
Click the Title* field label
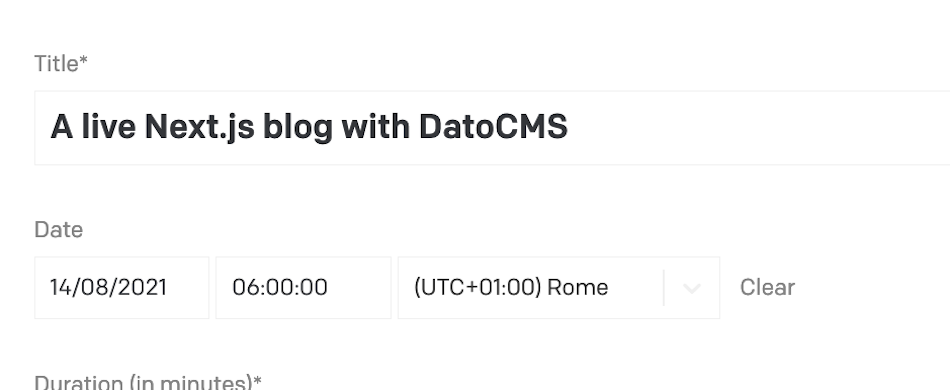pyautogui.click(x=61, y=64)
